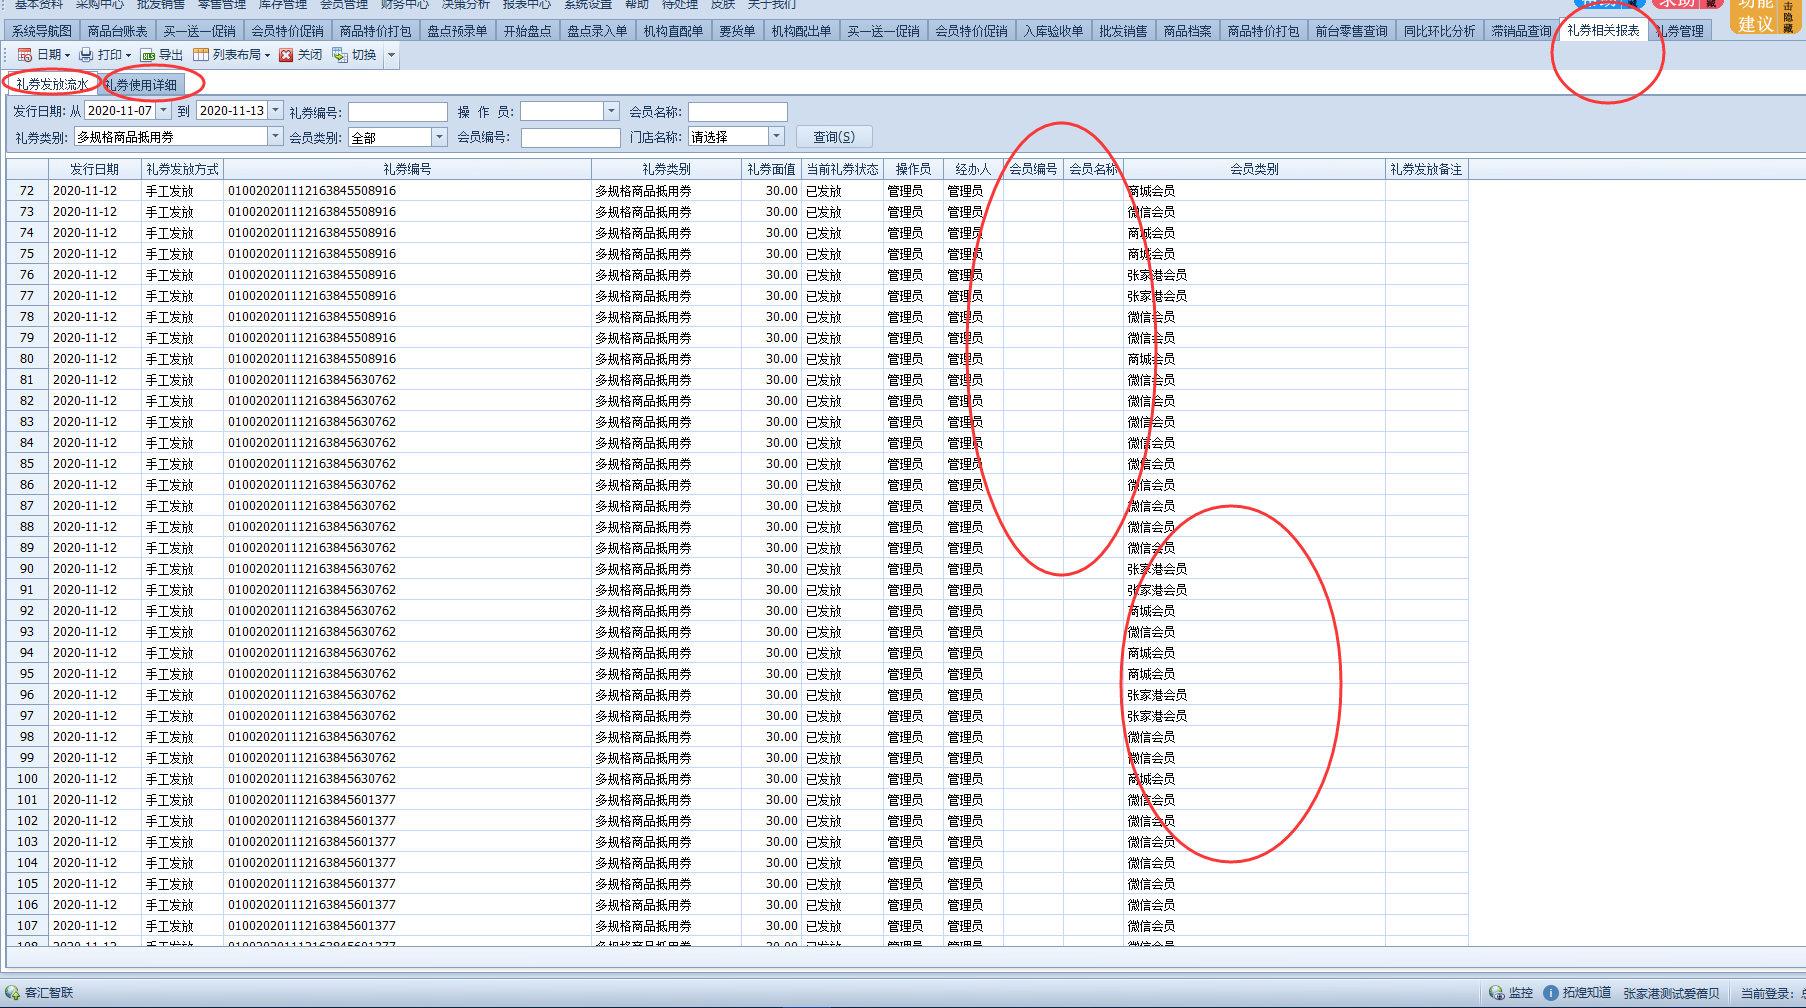
Task: Sort by the 礼券发放方式 column header
Action: pos(182,169)
